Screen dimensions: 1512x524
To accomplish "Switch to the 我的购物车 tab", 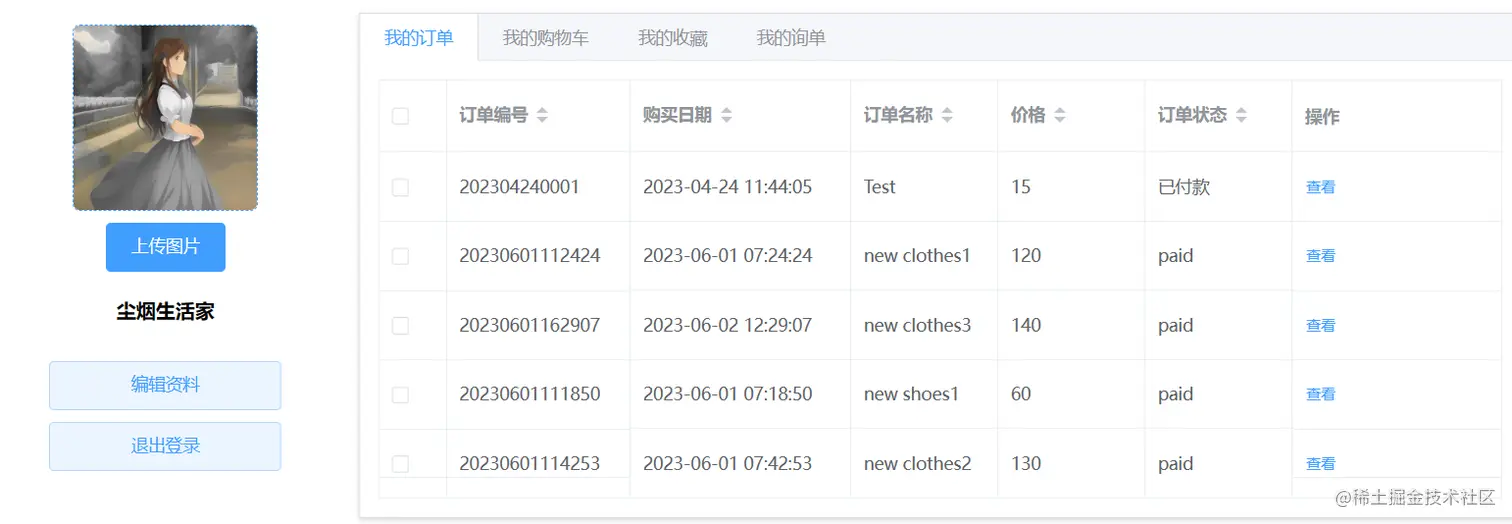I will (545, 38).
